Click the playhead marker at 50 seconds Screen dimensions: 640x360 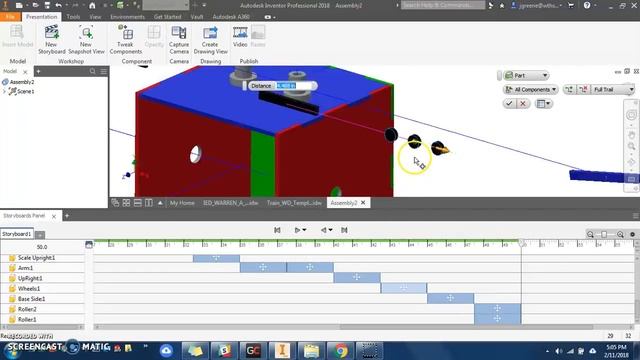click(x=521, y=243)
